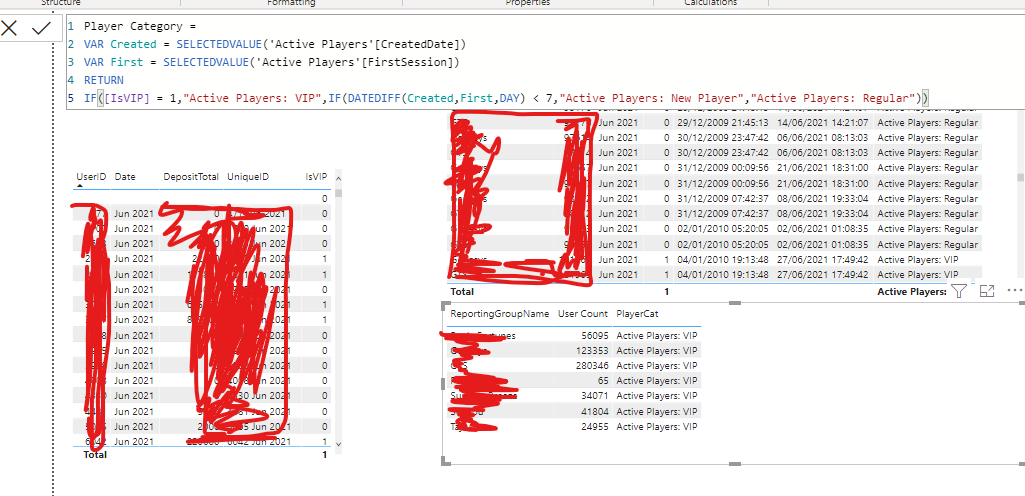This screenshot has height=496, width=1025.
Task: Sort by the ReportingGroupName column header
Action: point(499,314)
